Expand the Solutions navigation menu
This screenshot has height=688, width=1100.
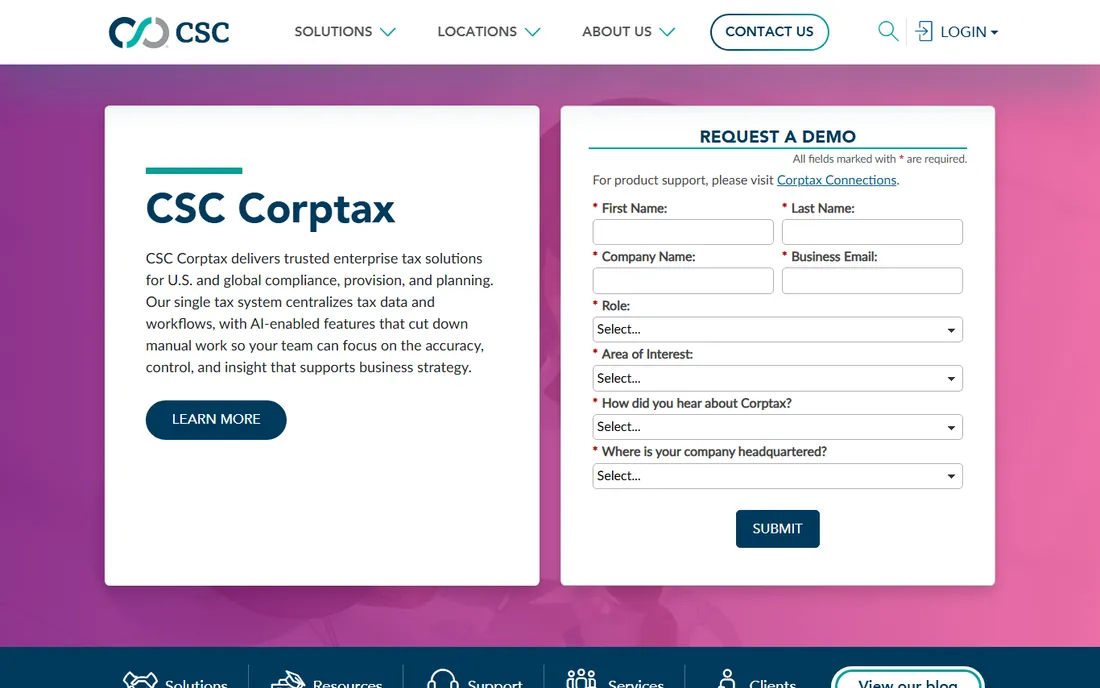pyautogui.click(x=344, y=32)
